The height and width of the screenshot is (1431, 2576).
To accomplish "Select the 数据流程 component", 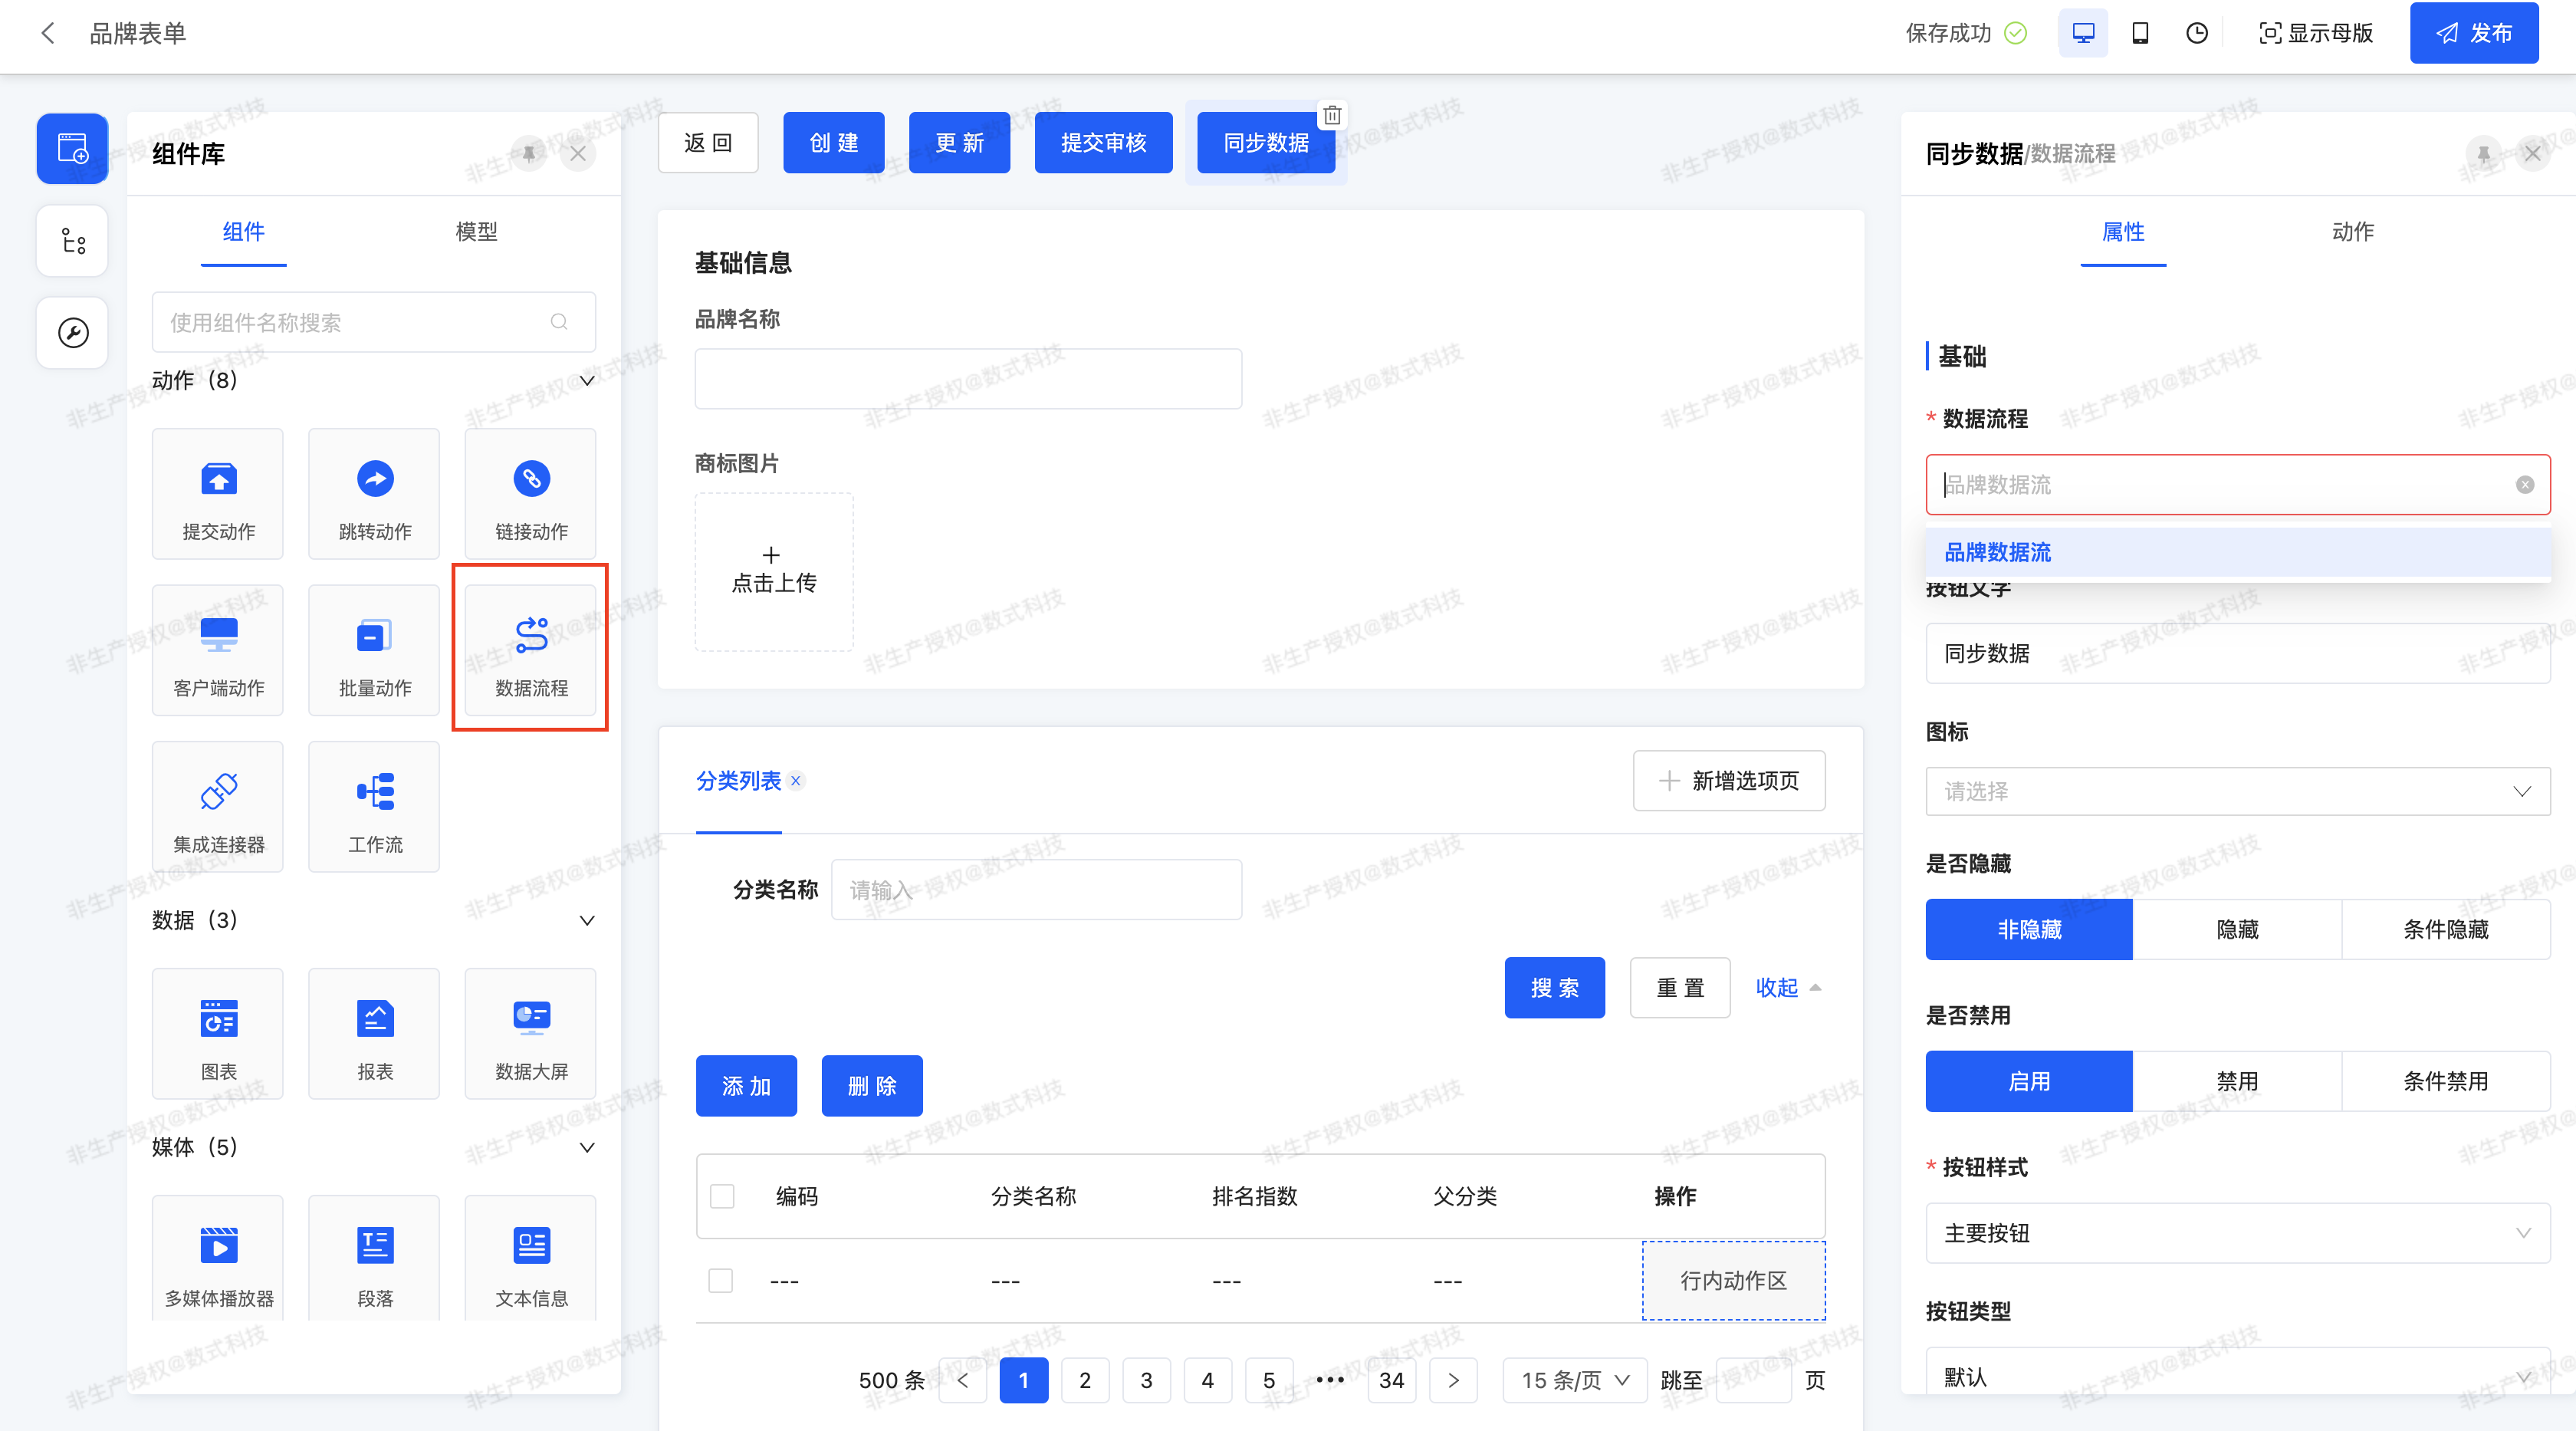I will pyautogui.click(x=531, y=650).
